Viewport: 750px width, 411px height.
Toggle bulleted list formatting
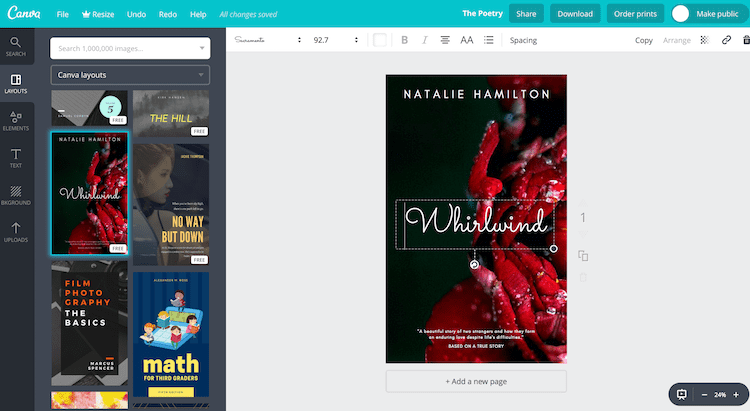(x=488, y=40)
